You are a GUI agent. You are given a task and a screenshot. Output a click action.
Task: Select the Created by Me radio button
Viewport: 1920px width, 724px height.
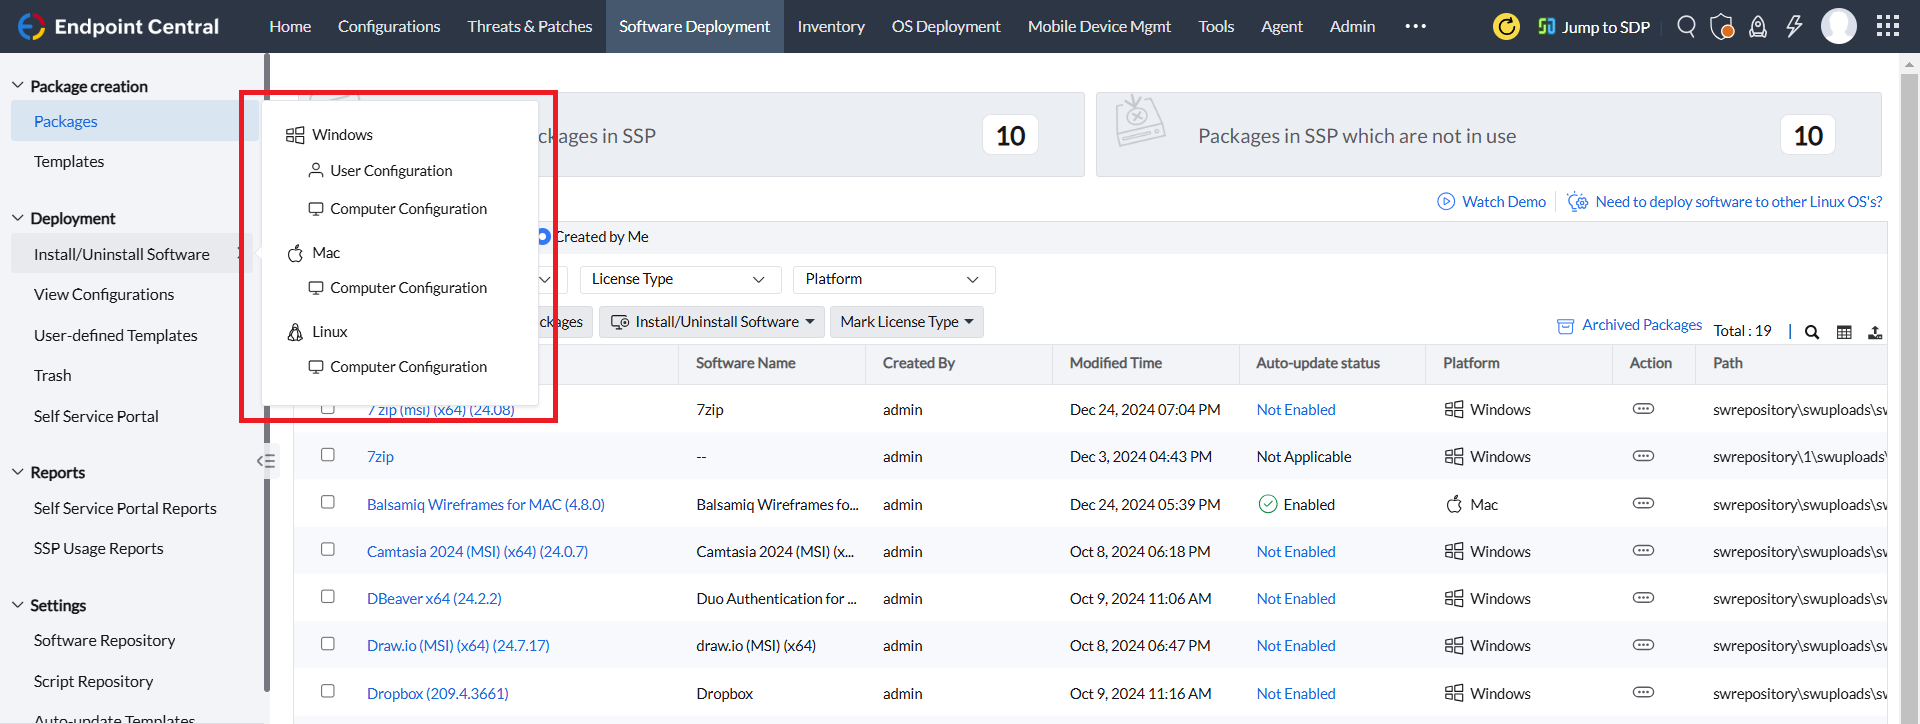pos(543,237)
